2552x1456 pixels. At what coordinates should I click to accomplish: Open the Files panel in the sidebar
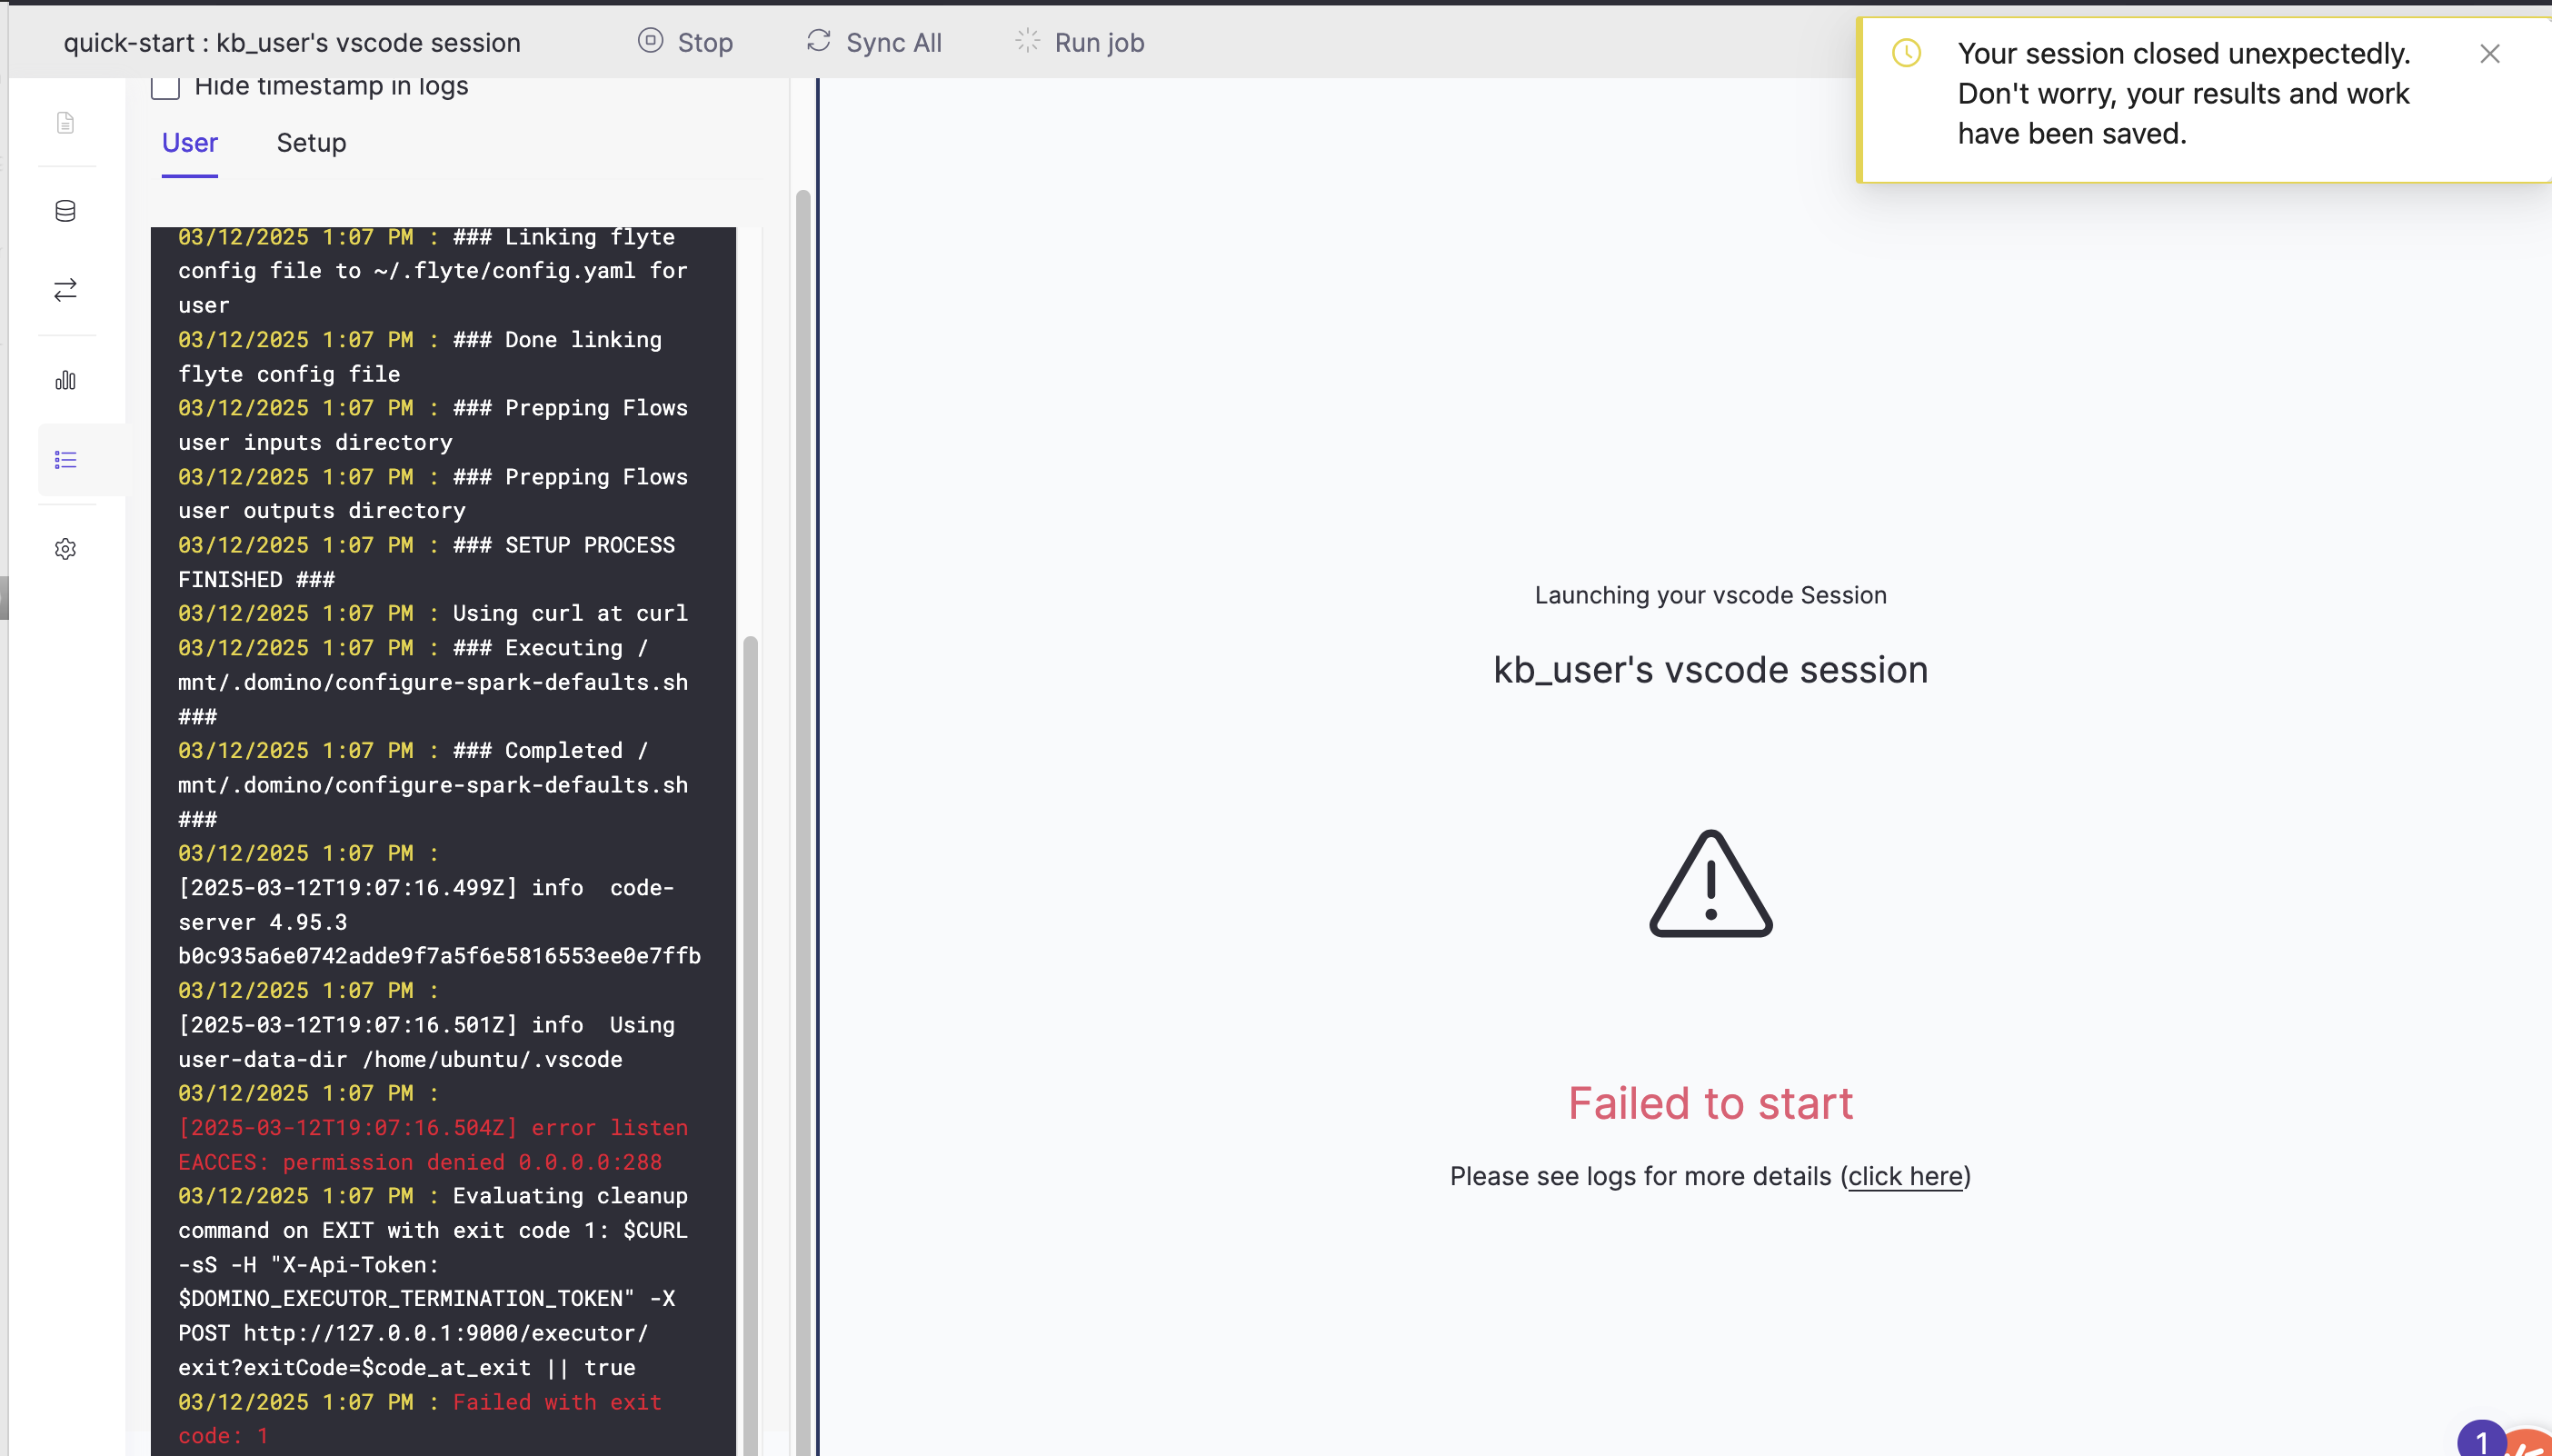click(65, 121)
